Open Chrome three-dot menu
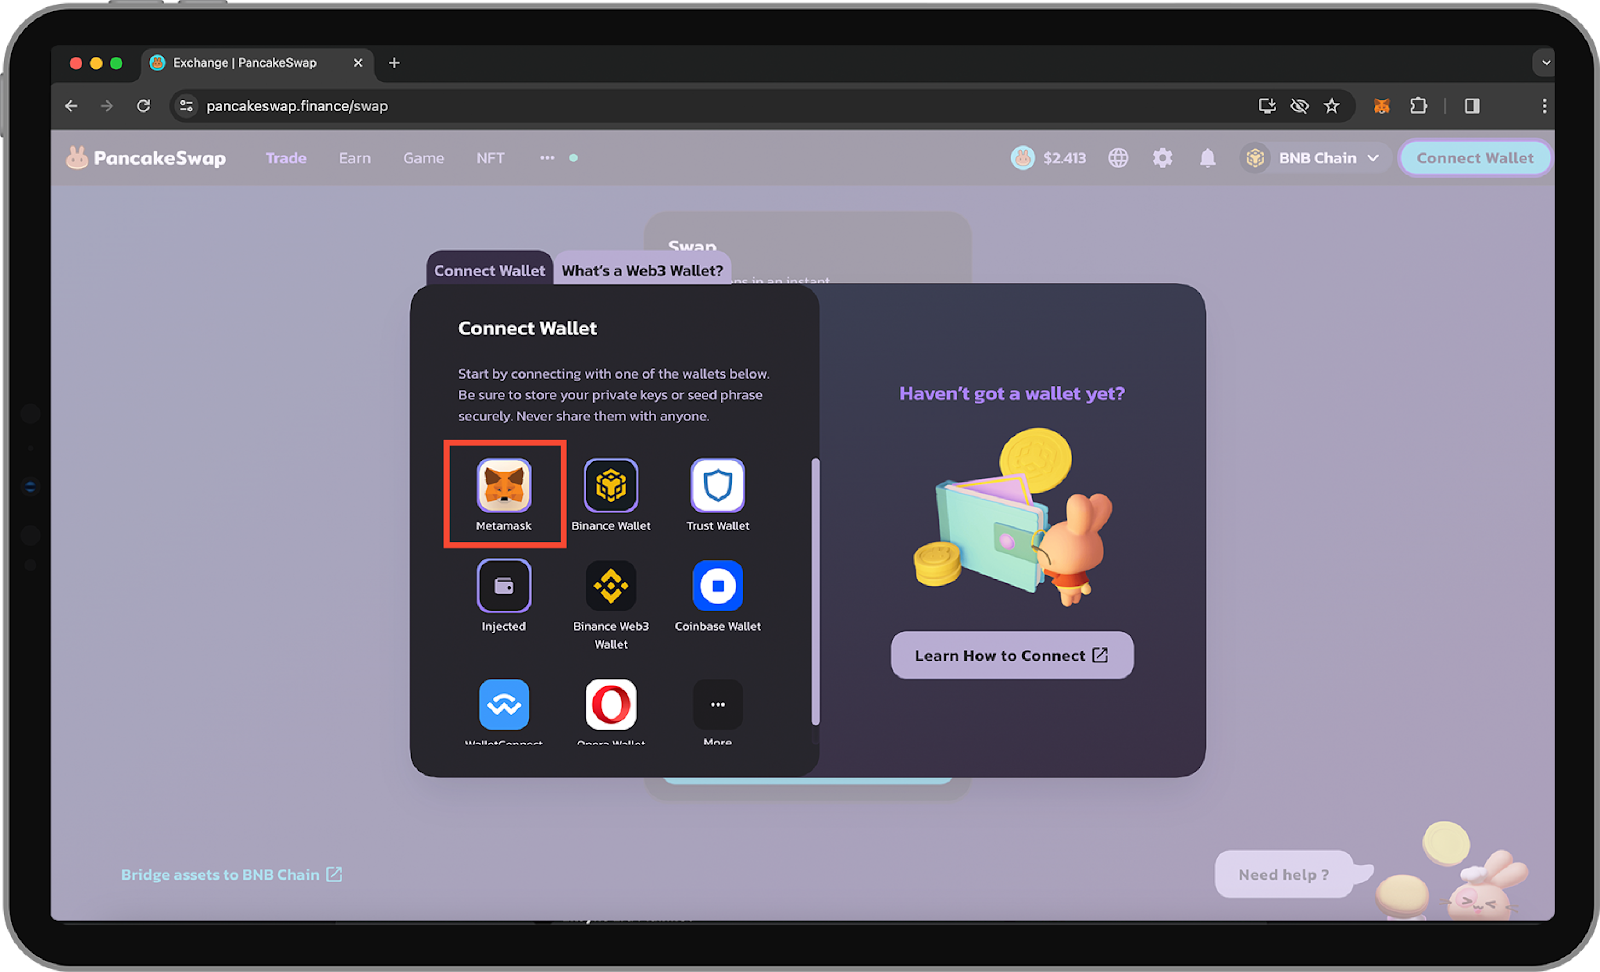Screen dimensions: 1600x972 click(1544, 106)
